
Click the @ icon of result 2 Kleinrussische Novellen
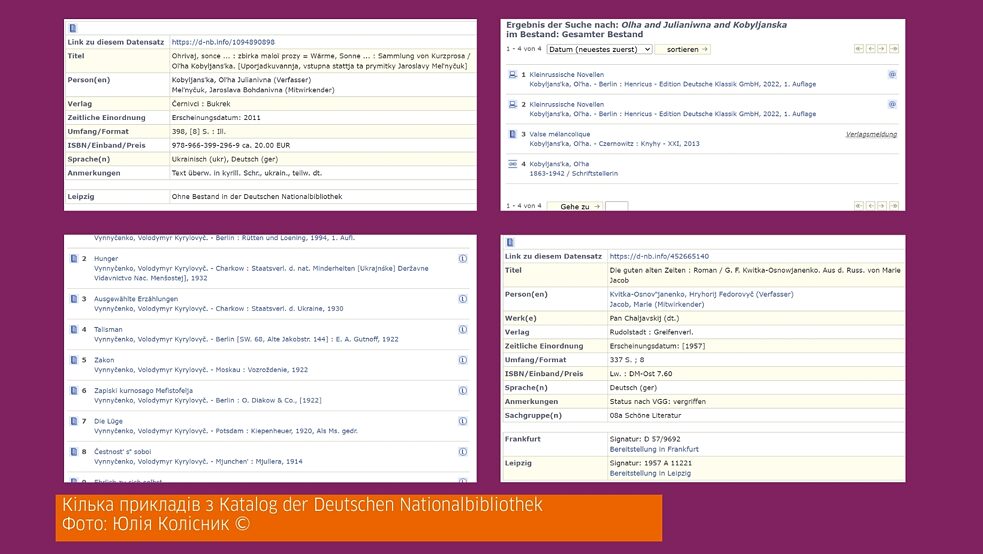click(892, 104)
